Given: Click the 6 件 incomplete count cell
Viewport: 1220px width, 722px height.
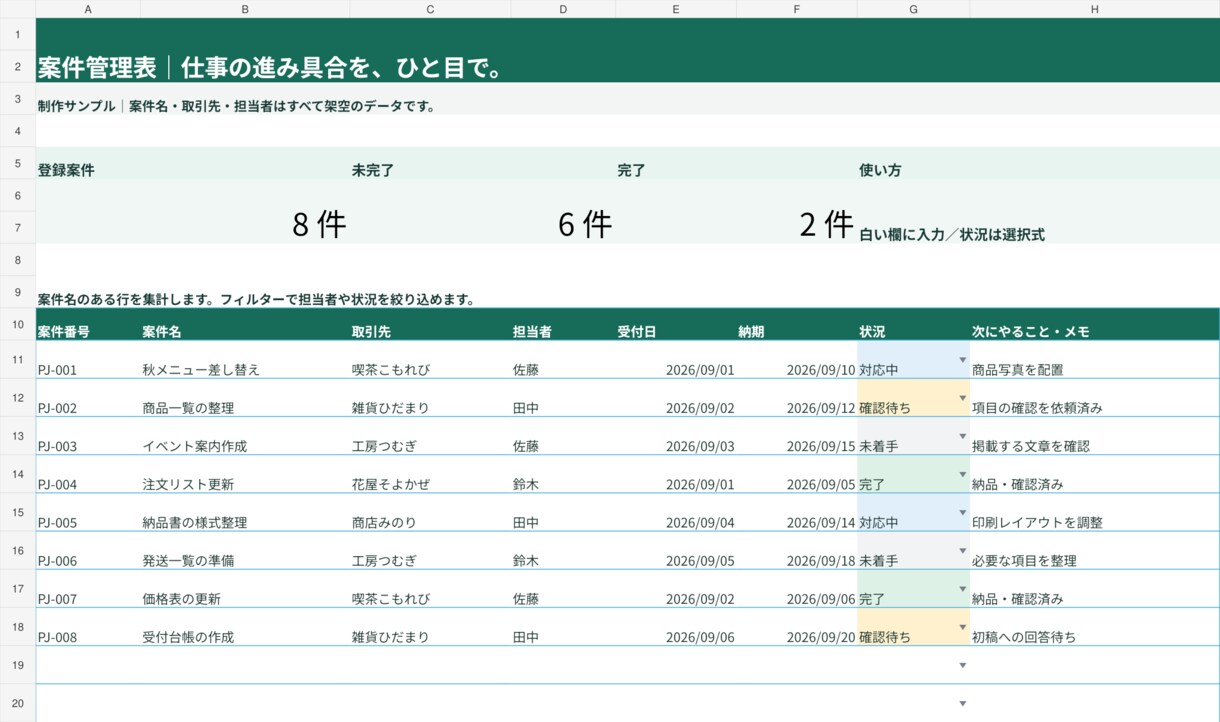Looking at the screenshot, I should (483, 211).
